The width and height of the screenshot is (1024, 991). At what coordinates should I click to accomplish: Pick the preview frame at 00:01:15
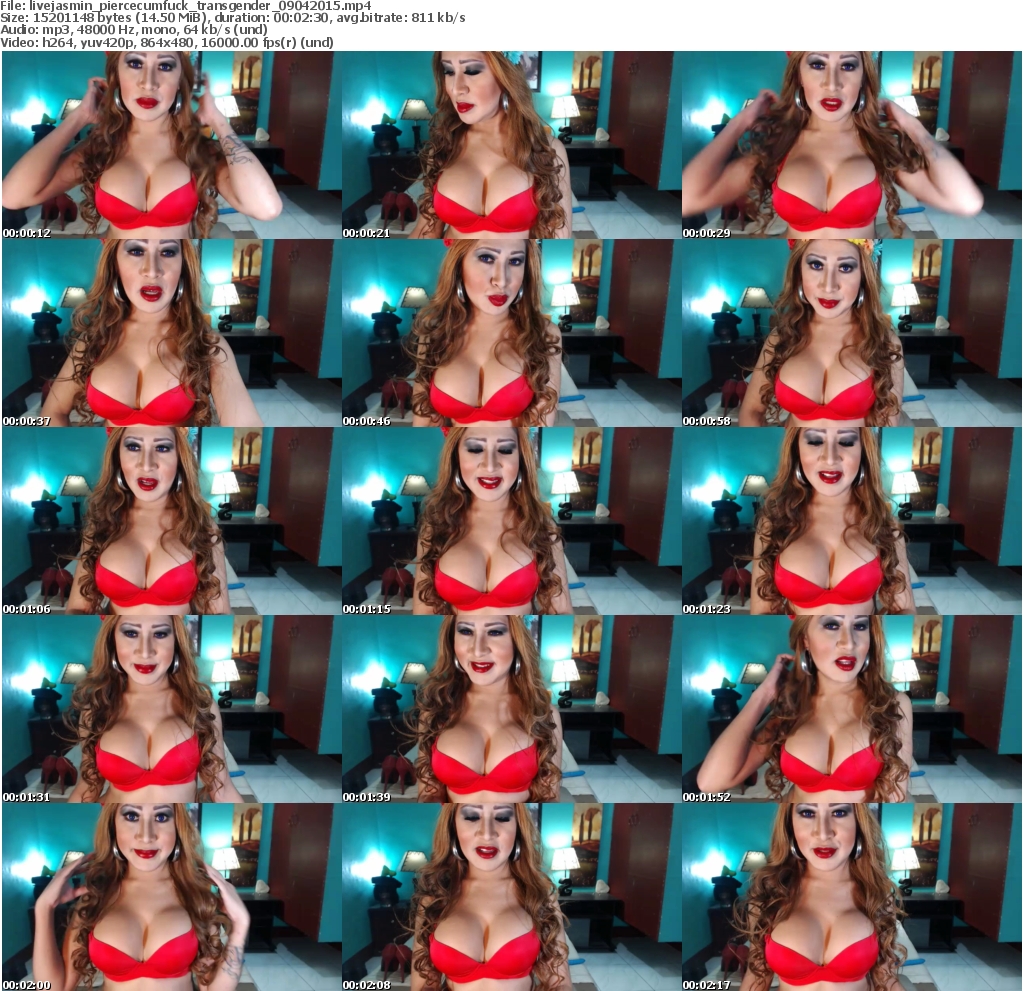click(511, 521)
